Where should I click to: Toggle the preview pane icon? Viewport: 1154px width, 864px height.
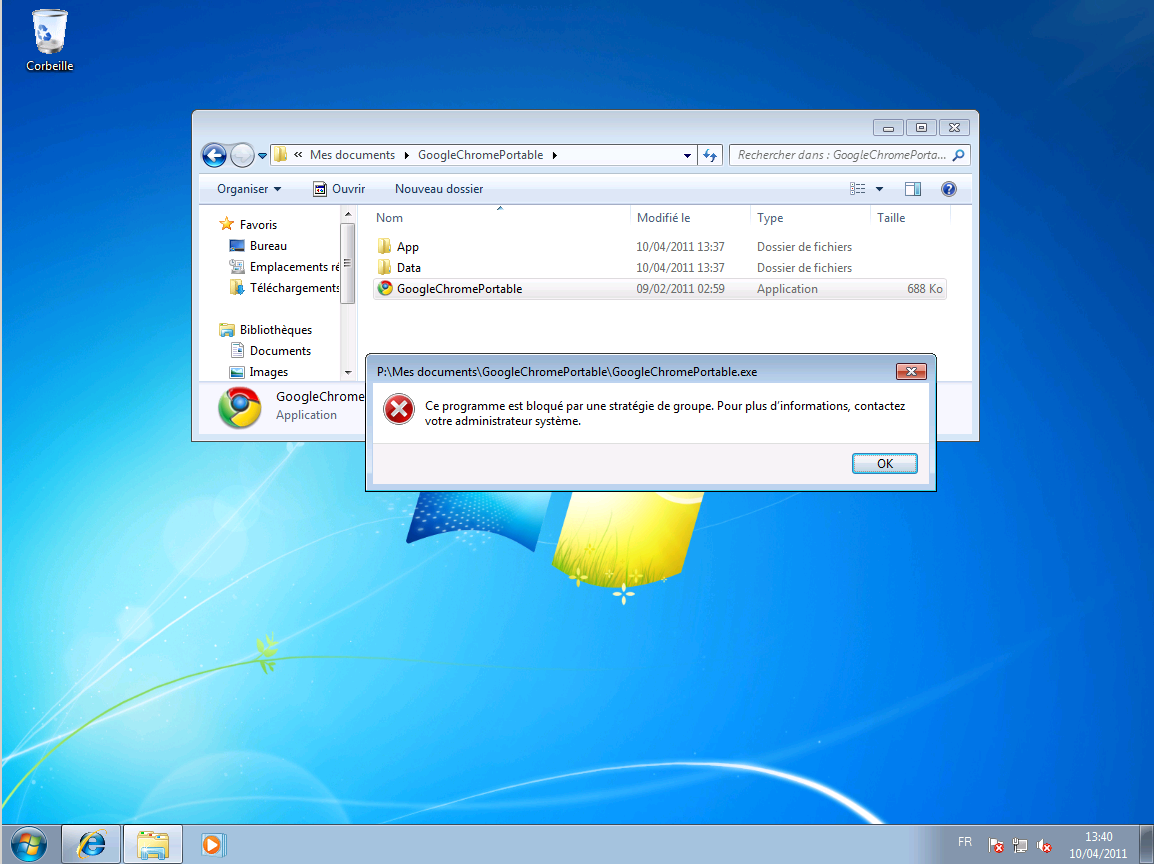[913, 189]
